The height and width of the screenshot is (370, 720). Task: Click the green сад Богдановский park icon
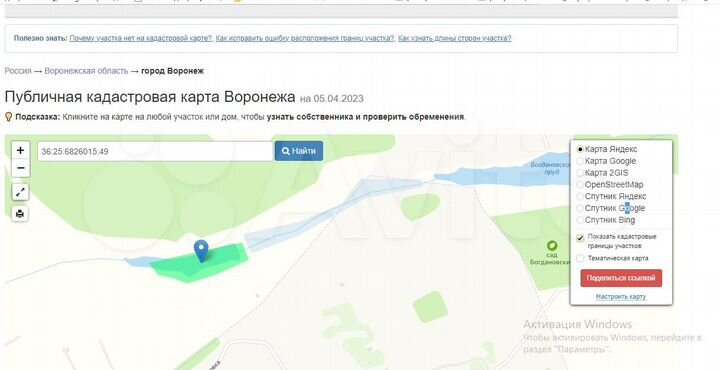tap(552, 246)
